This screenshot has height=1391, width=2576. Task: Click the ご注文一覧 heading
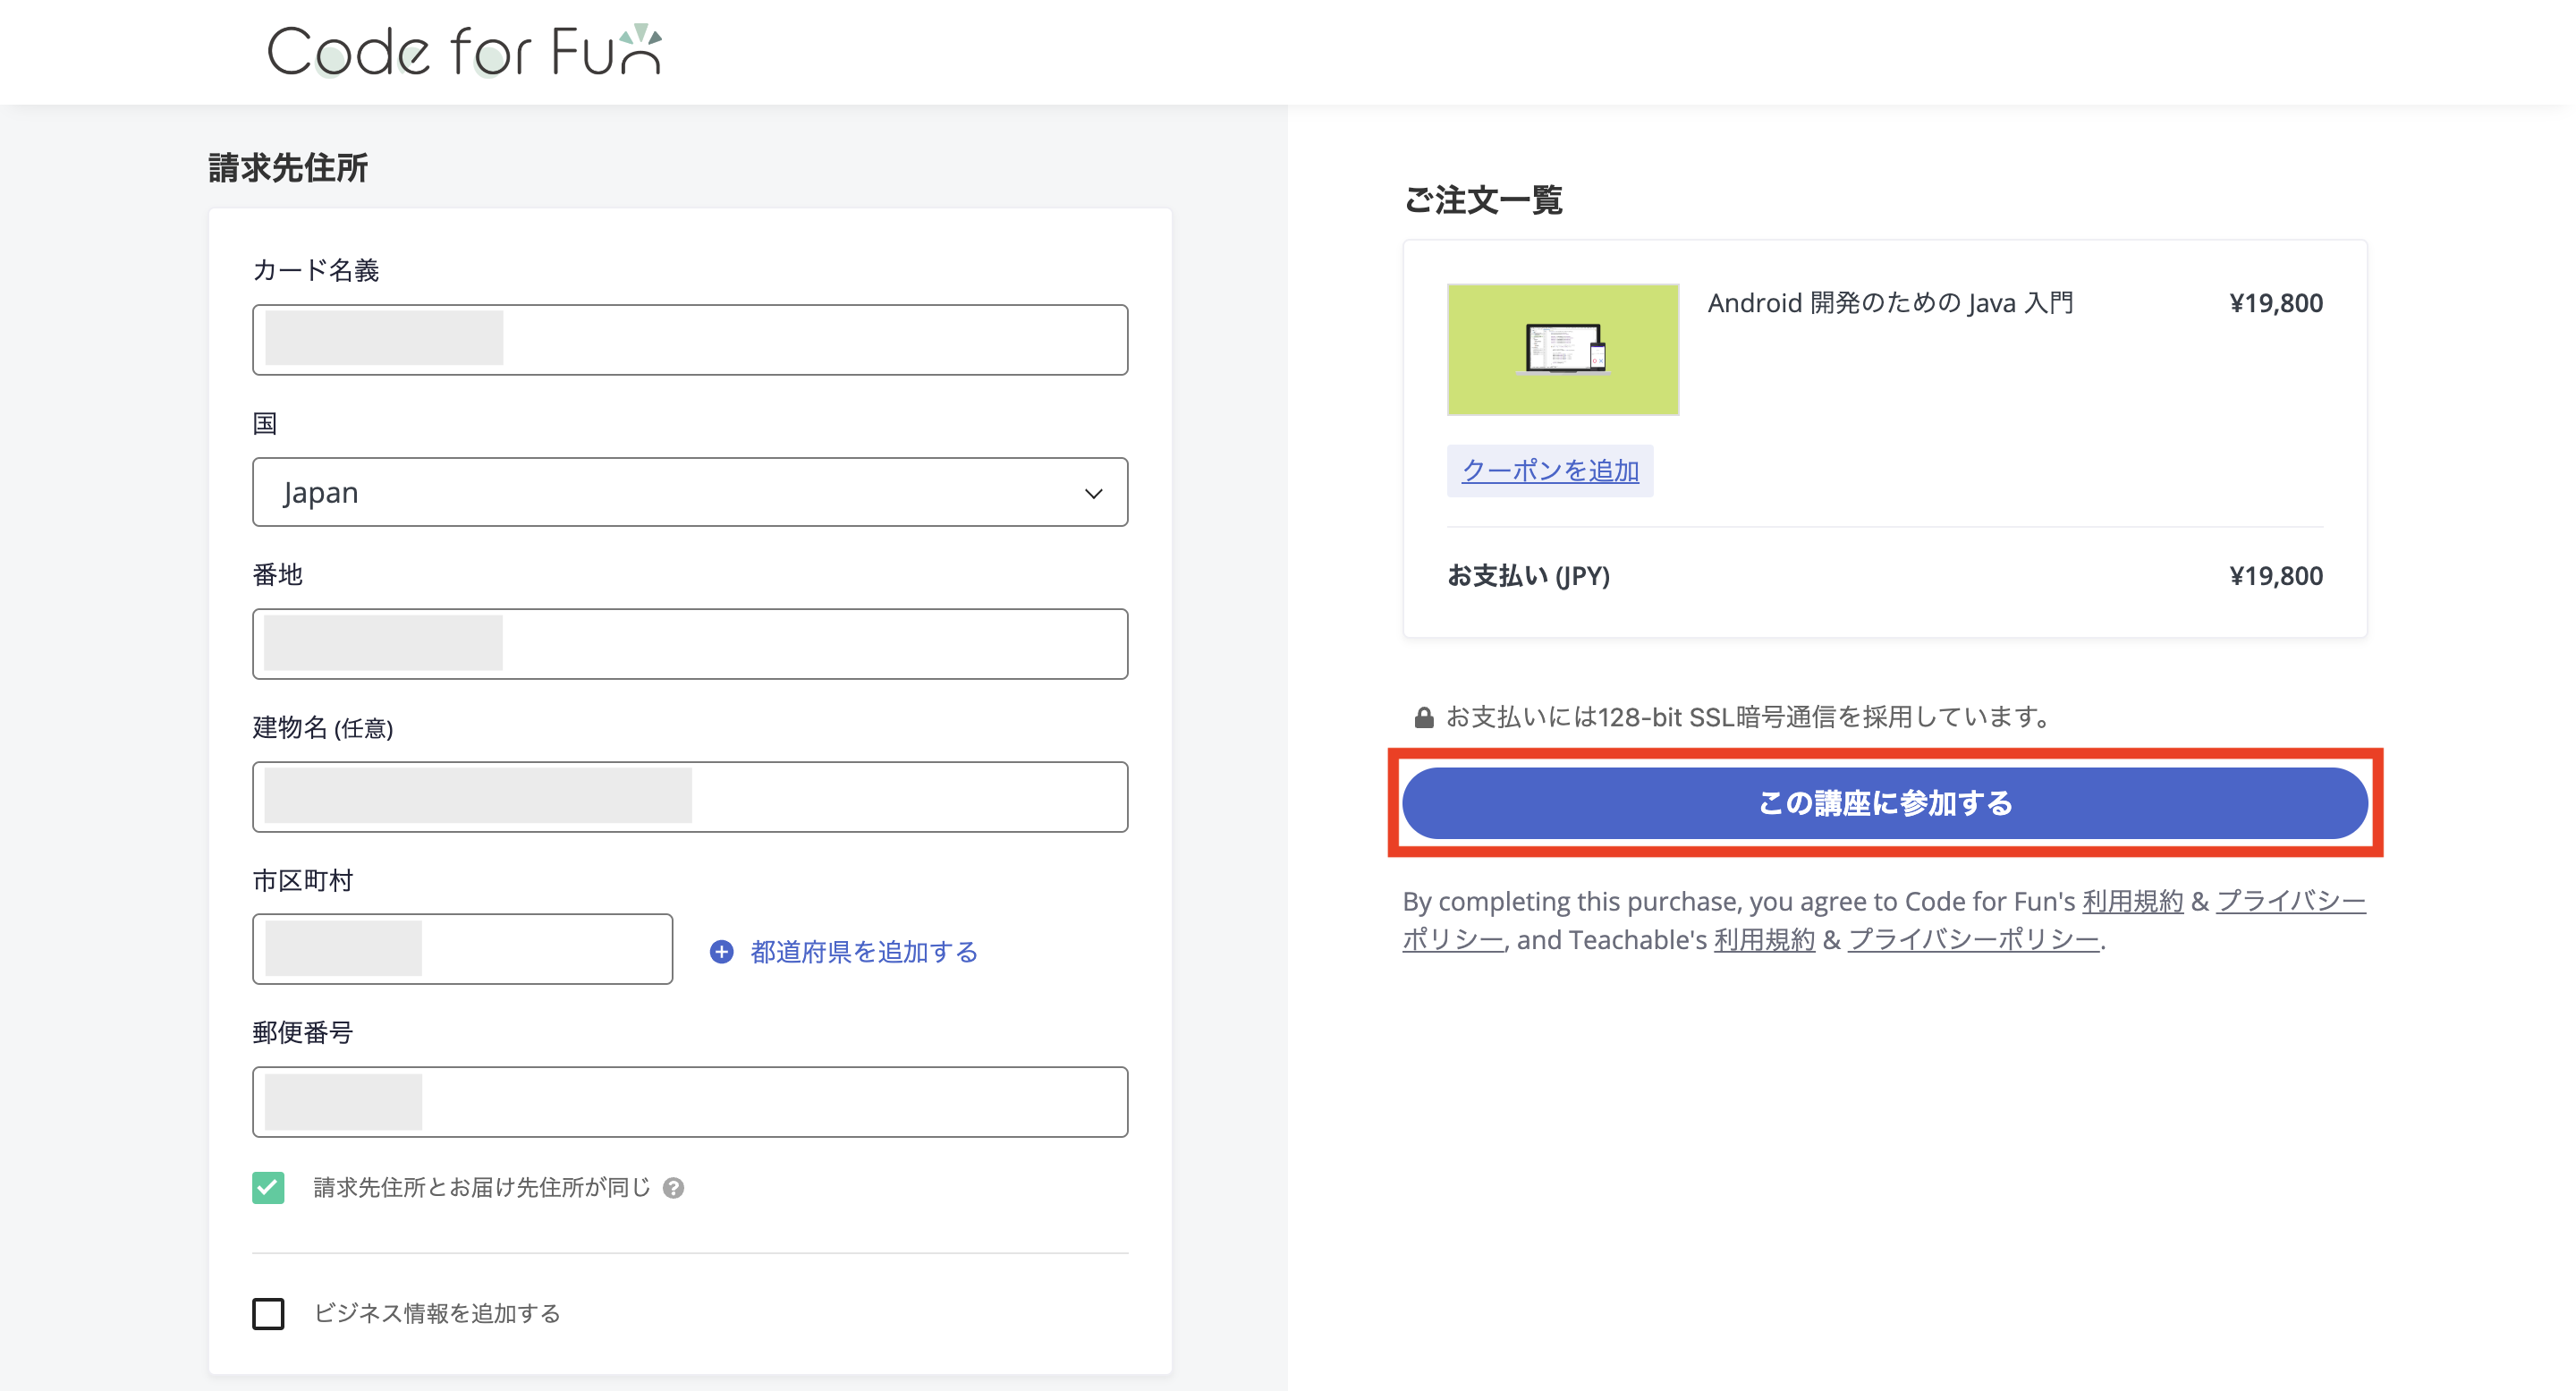[1483, 199]
